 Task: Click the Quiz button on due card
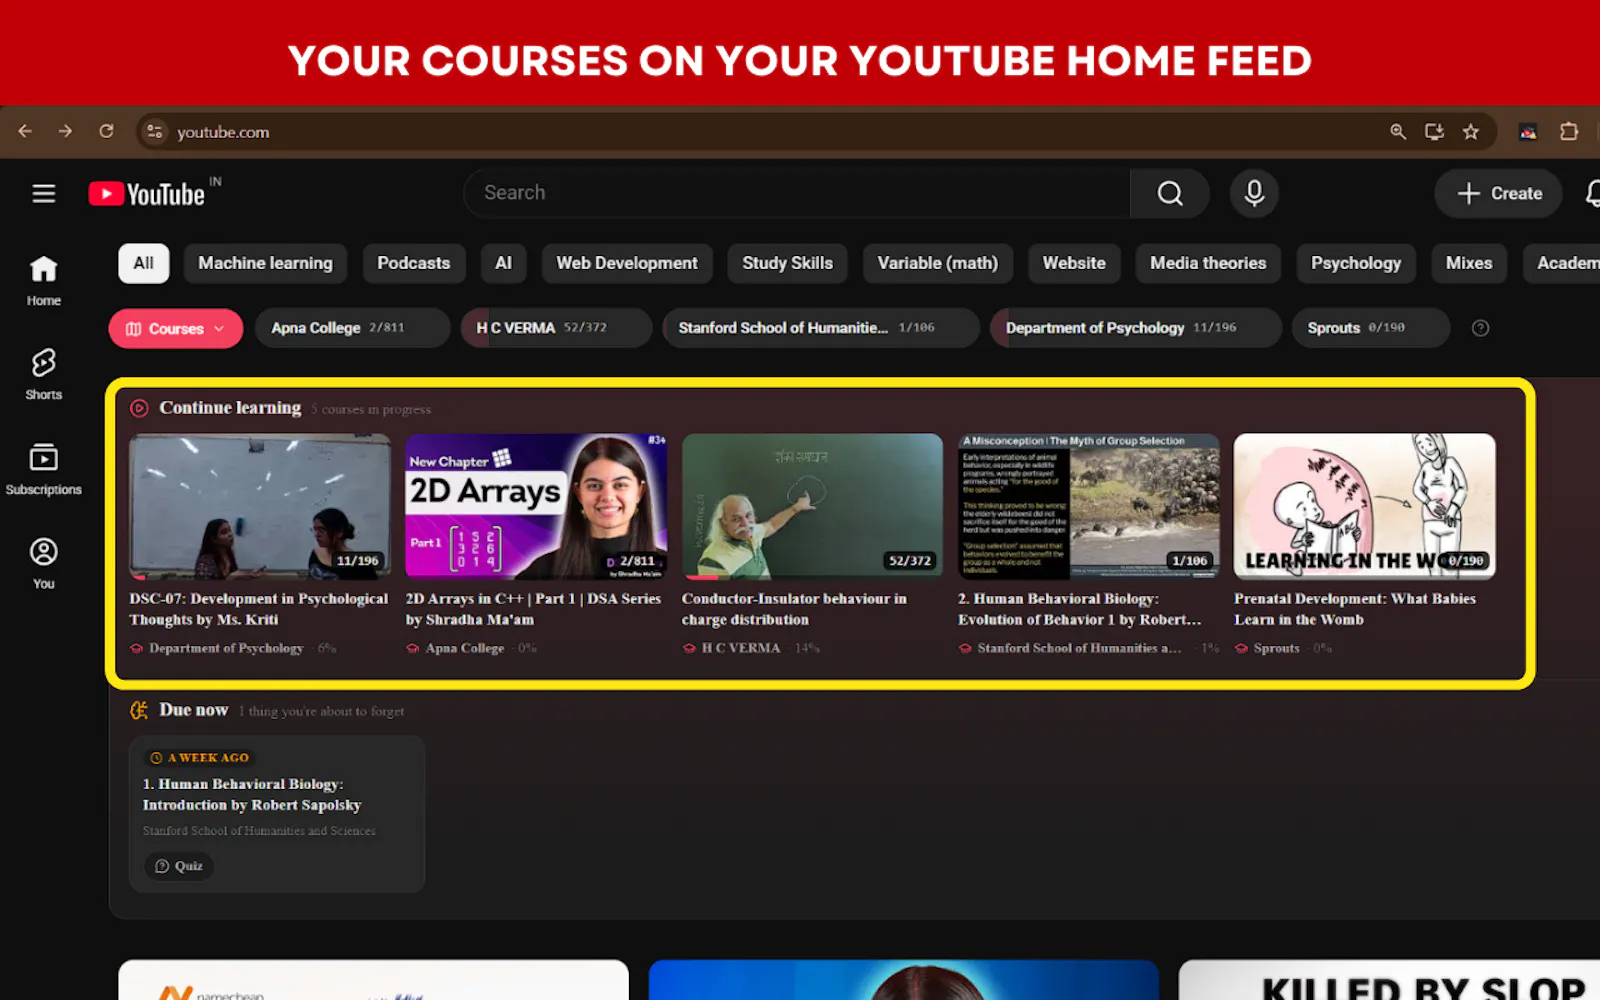tap(179, 866)
